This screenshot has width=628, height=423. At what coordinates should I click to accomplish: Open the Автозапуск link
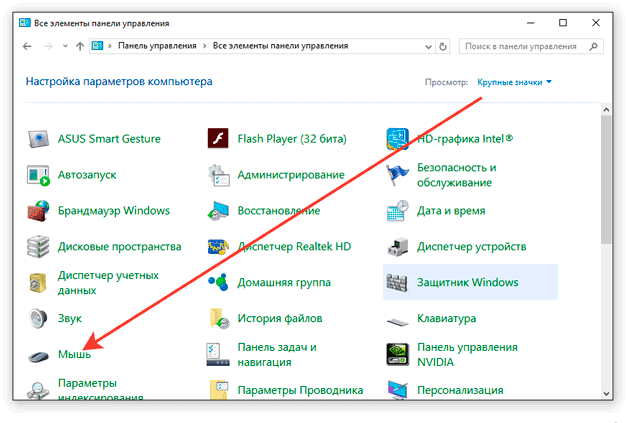pyautogui.click(x=87, y=175)
